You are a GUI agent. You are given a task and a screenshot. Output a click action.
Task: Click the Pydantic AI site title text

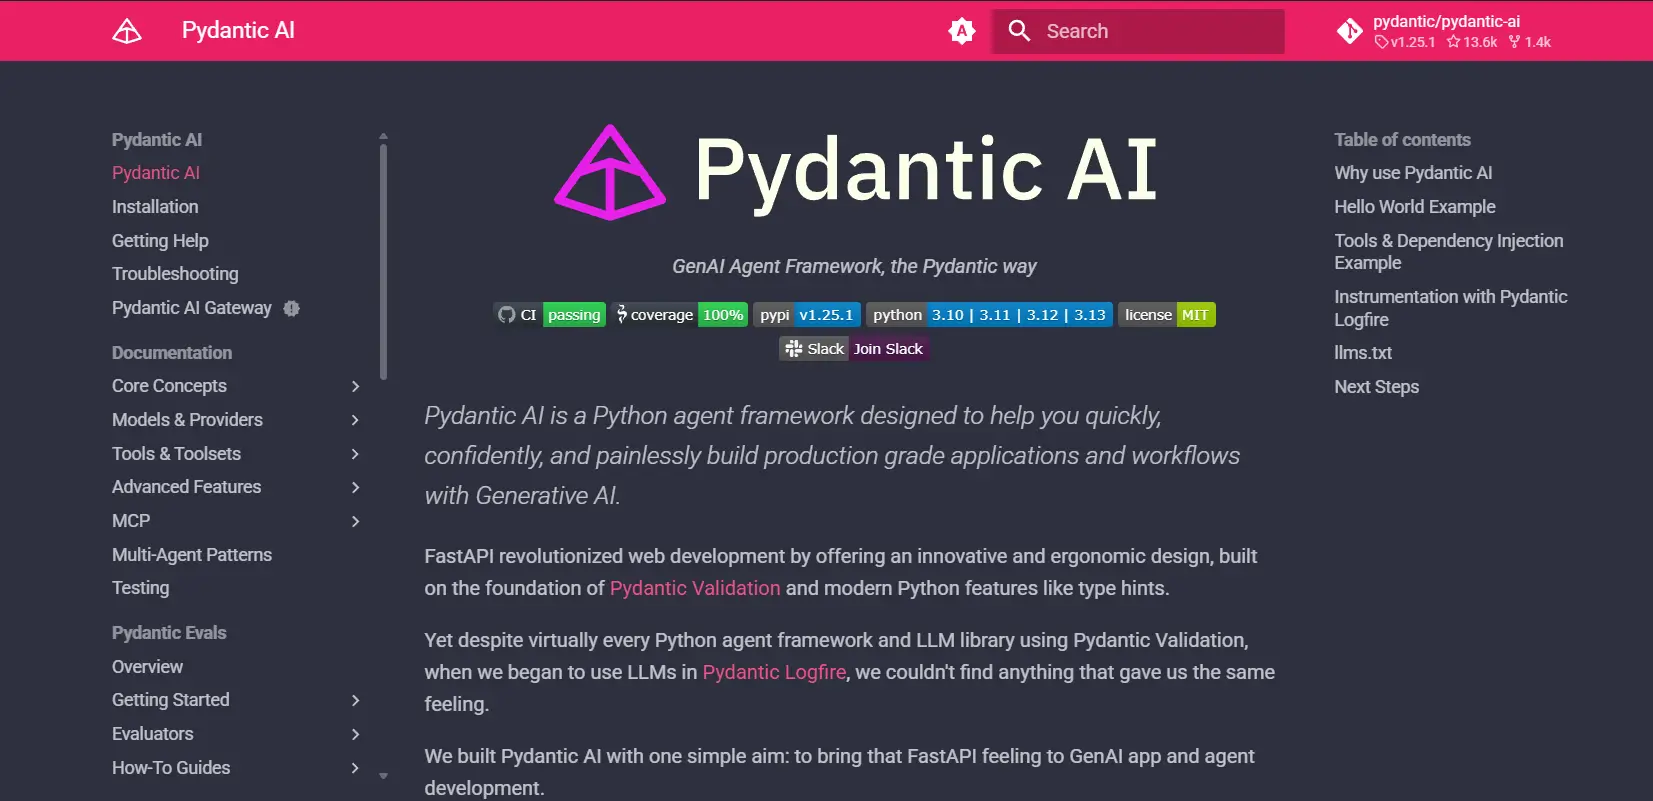[x=238, y=31]
